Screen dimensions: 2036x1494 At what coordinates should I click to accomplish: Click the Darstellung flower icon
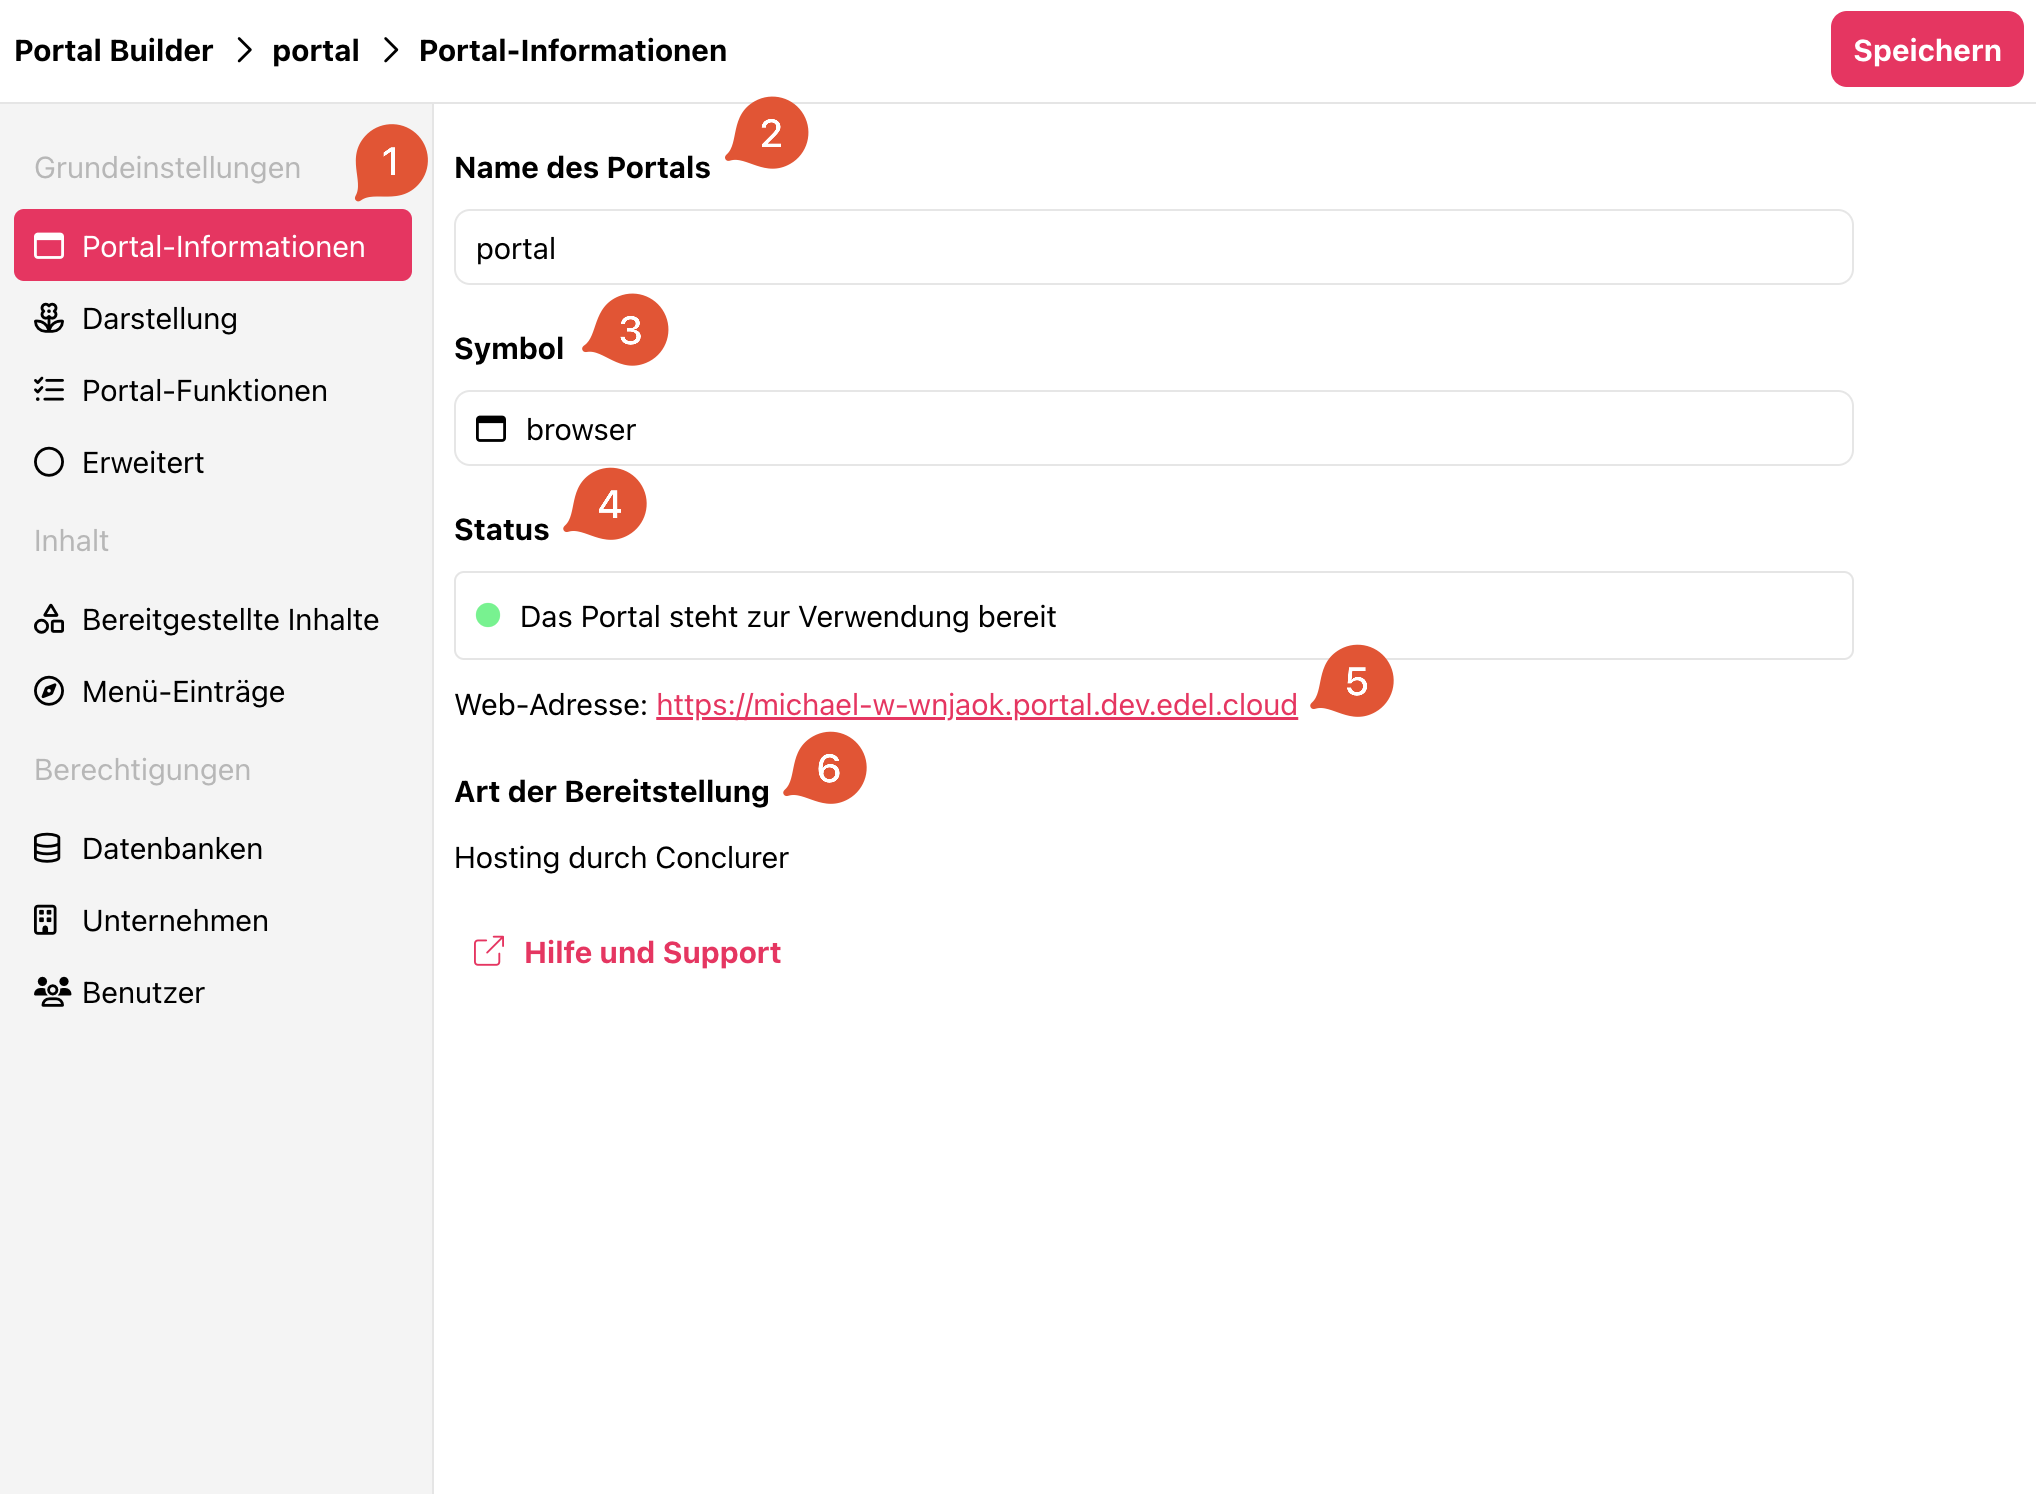[x=49, y=318]
